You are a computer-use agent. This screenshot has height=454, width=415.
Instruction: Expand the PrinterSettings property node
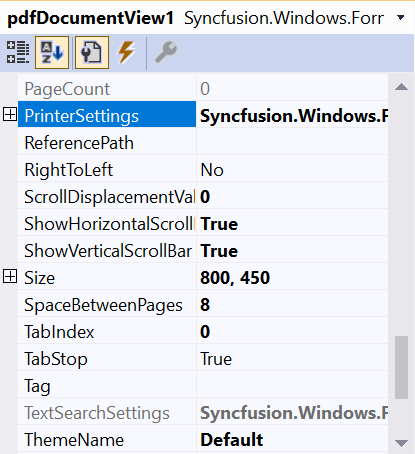[x=10, y=115]
